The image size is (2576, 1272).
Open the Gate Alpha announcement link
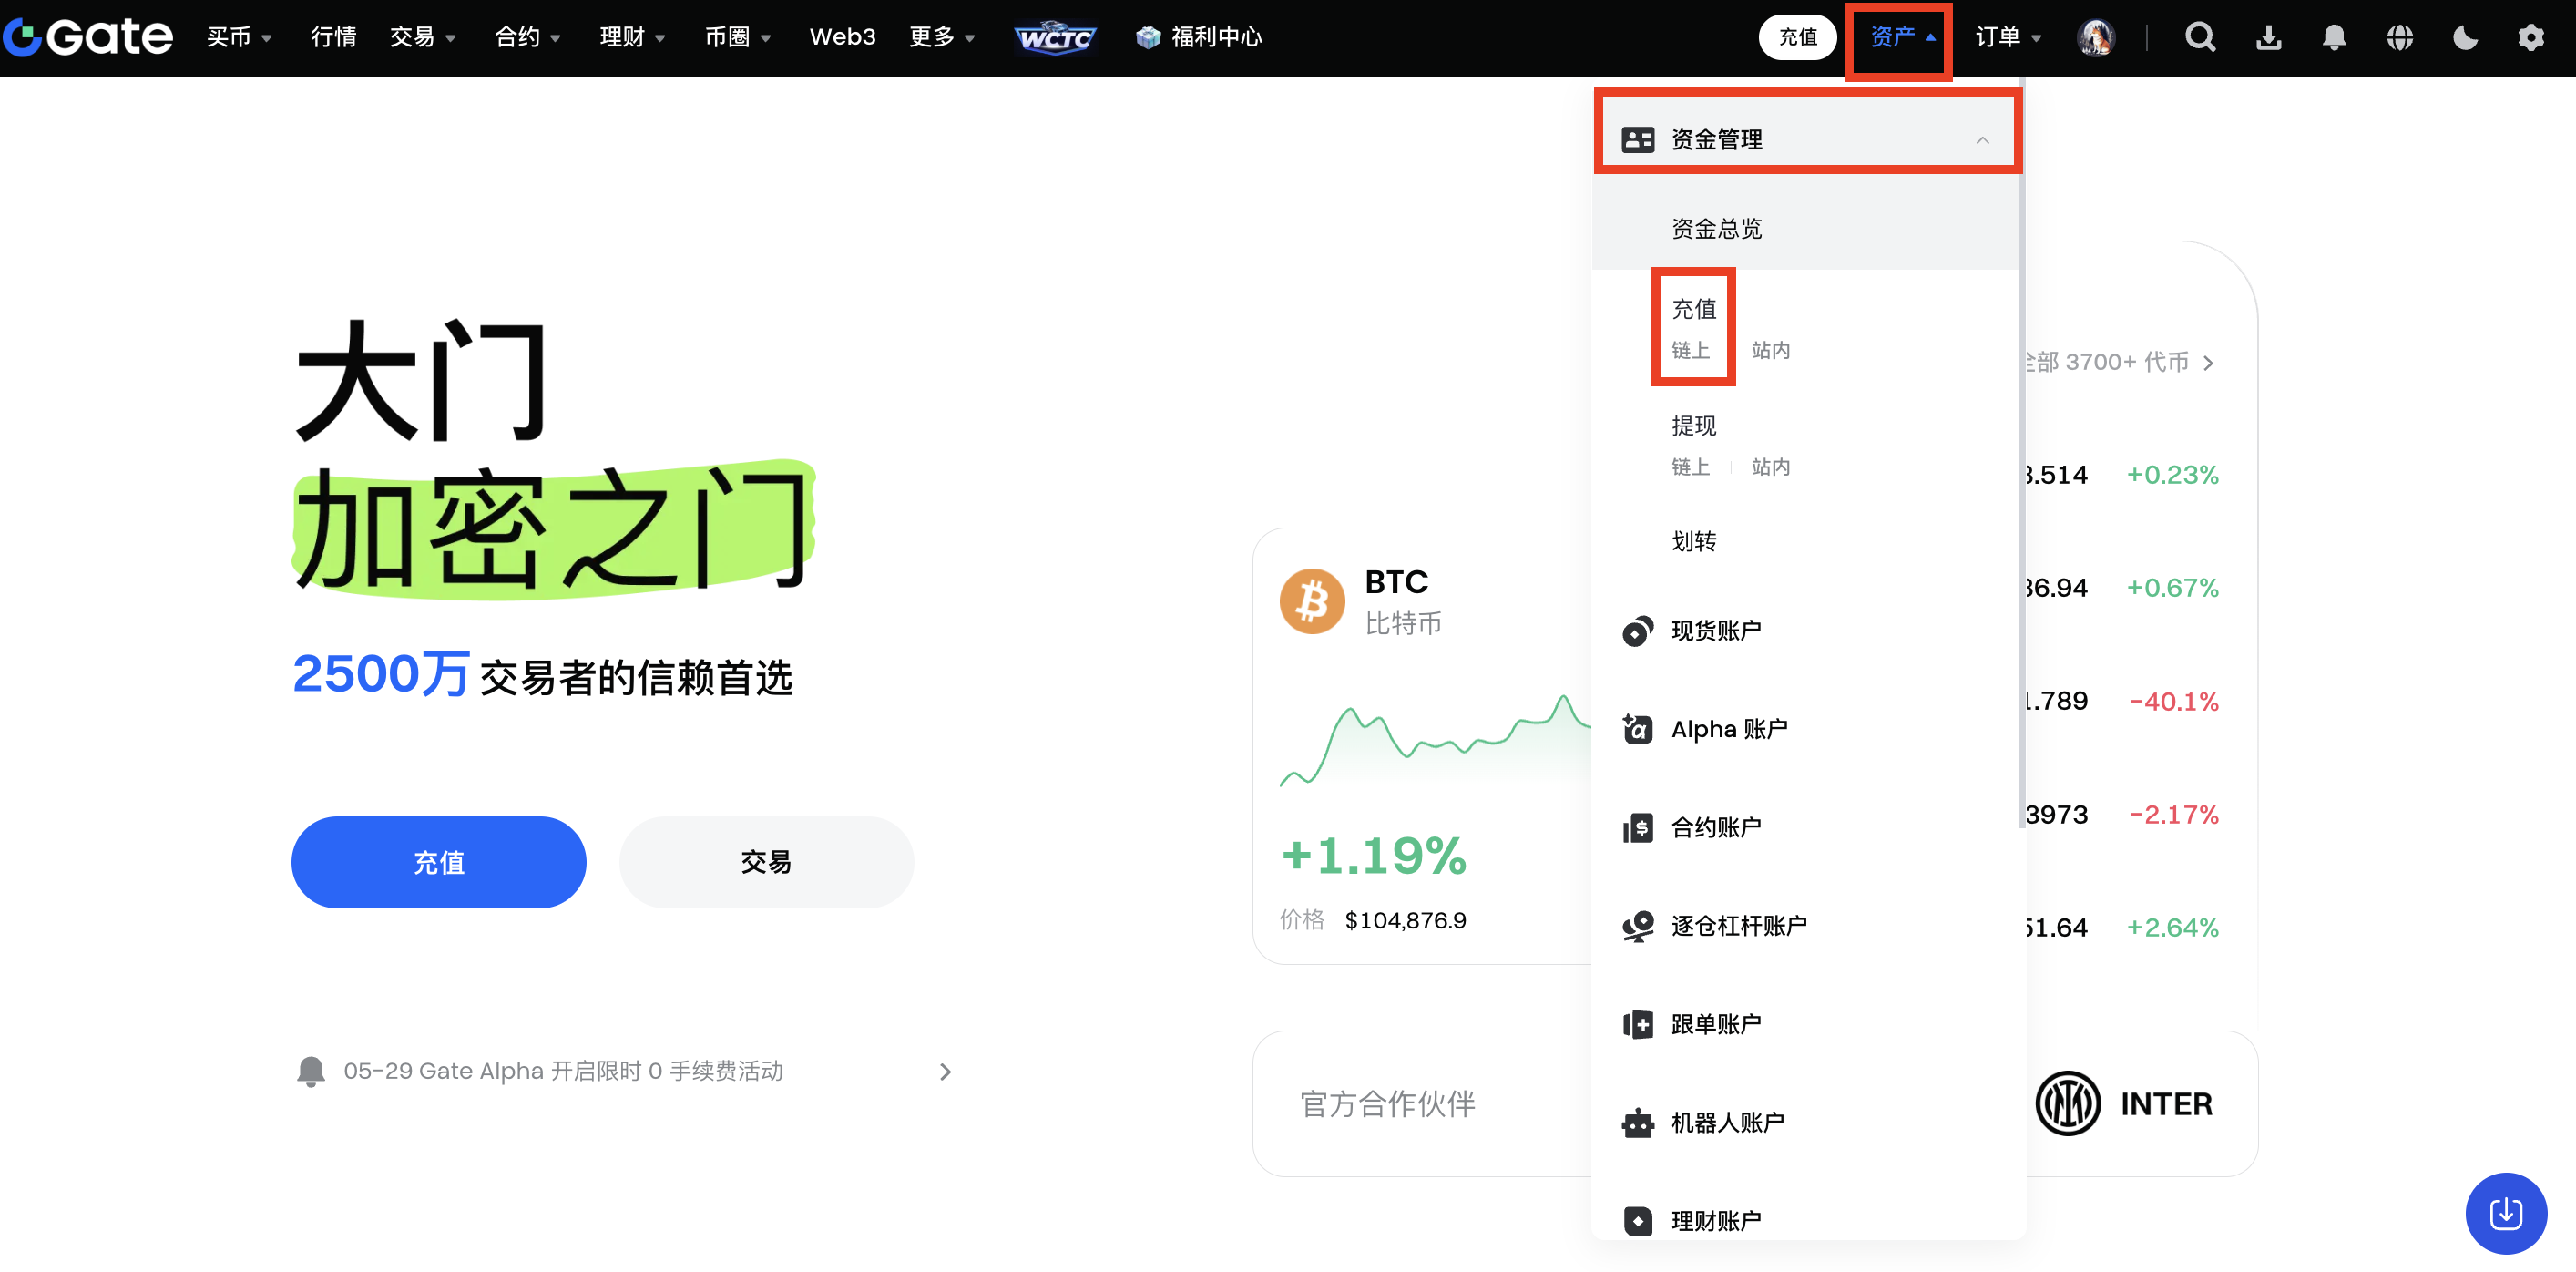point(563,1071)
